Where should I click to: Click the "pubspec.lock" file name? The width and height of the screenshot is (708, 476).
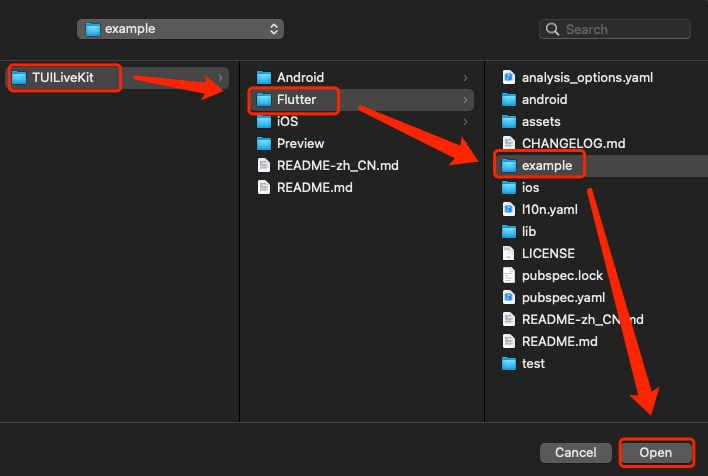point(562,275)
